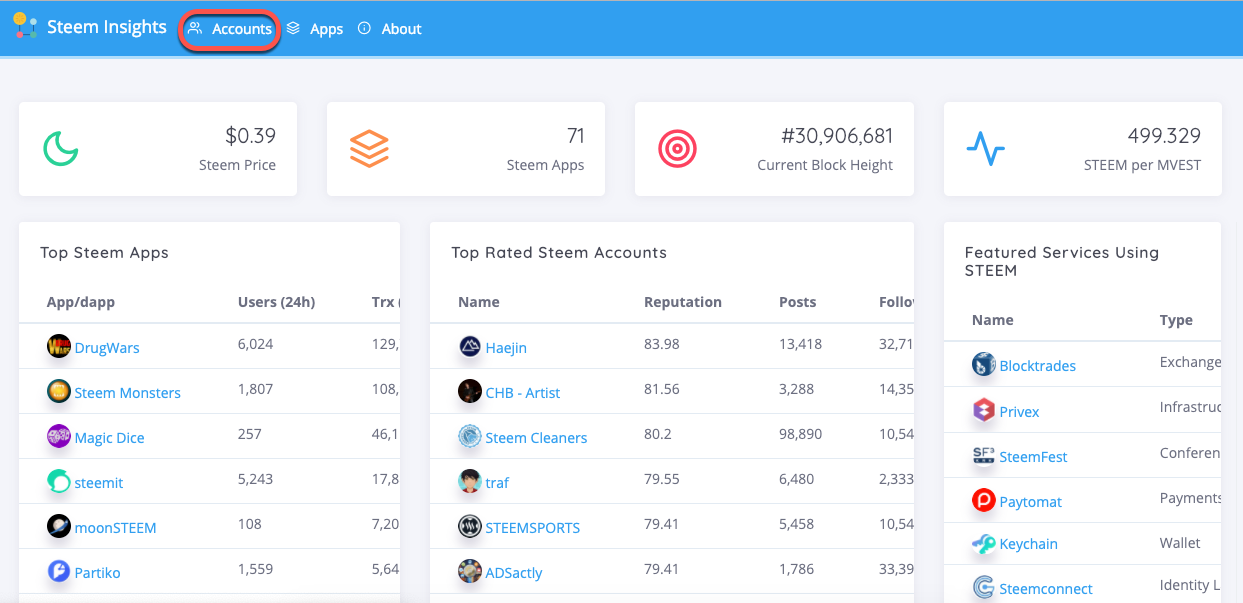Open the Paytomat service link
Viewport: 1243px width, 603px height.
[x=1031, y=502]
